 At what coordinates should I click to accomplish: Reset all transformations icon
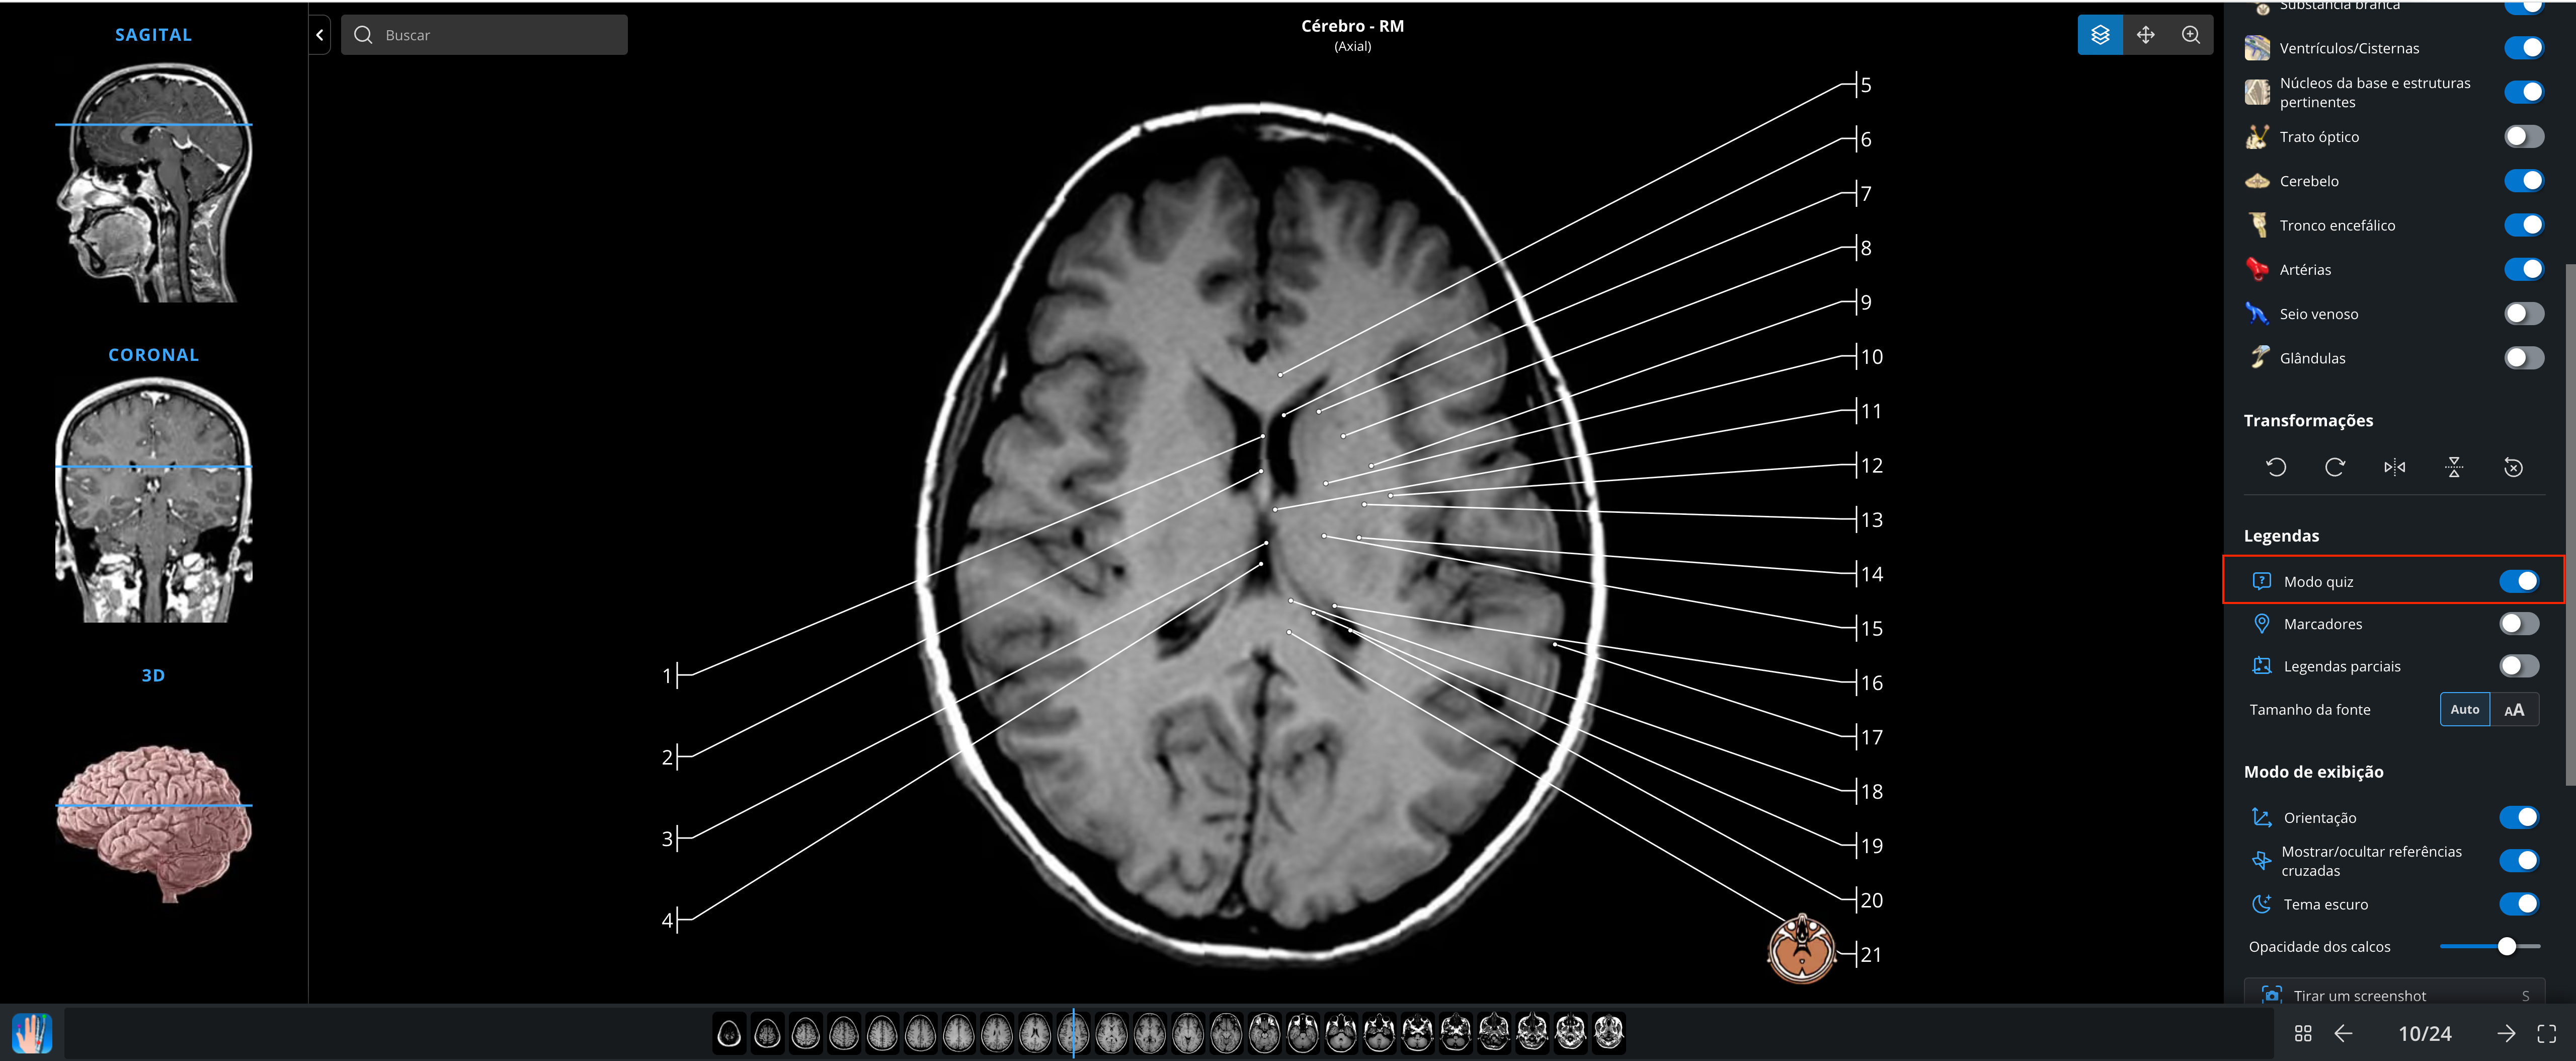(2513, 467)
